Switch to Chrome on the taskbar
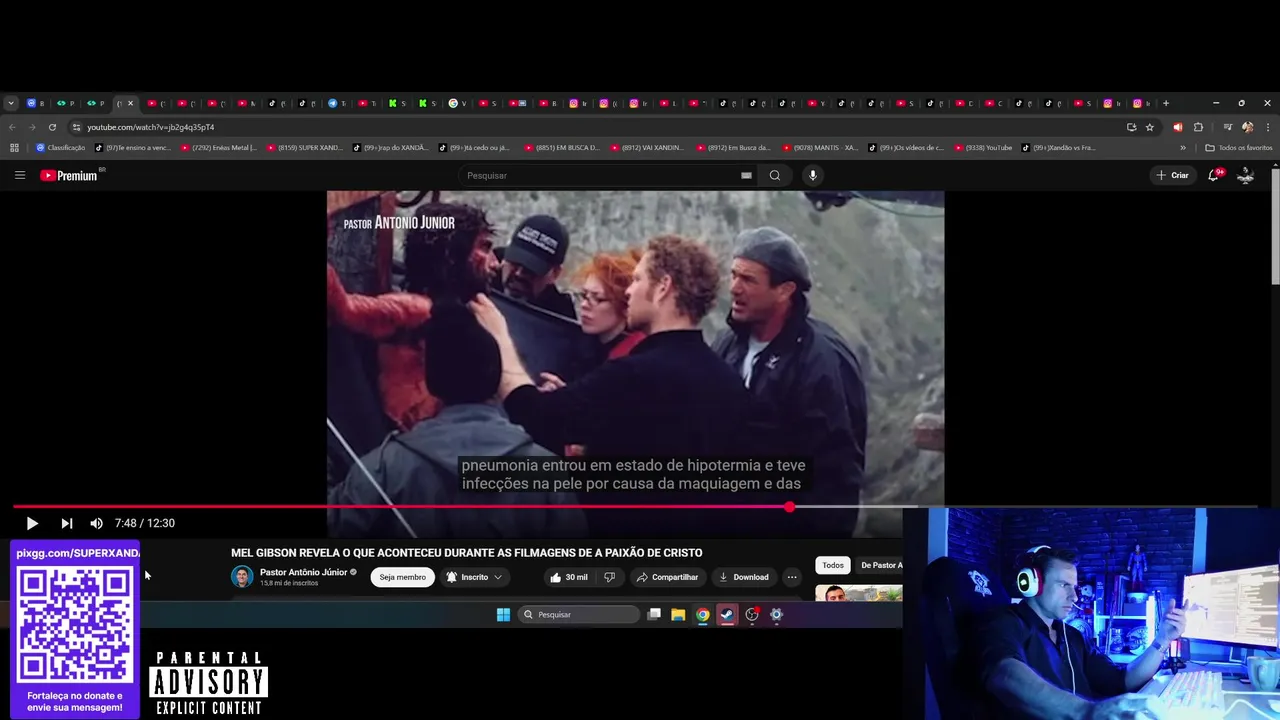The height and width of the screenshot is (720, 1280). click(703, 615)
